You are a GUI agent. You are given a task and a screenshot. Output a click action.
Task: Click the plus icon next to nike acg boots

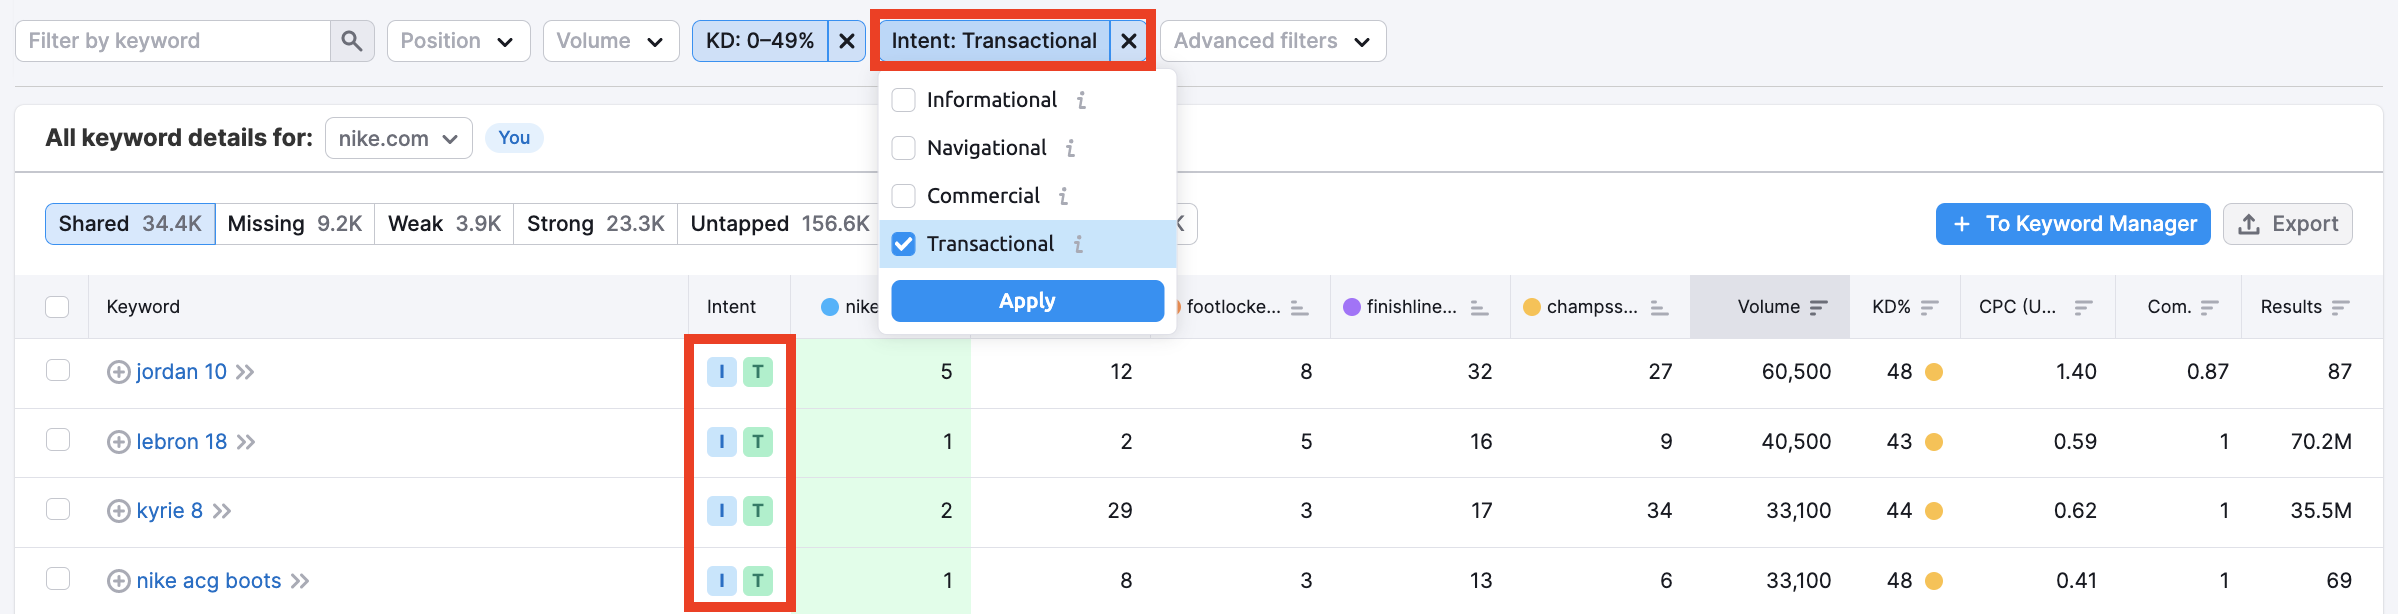coord(118,581)
